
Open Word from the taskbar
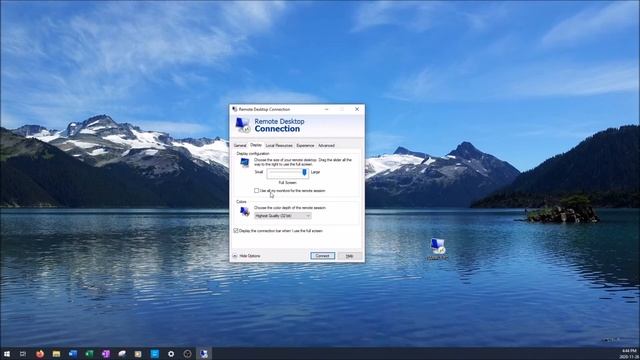pyautogui.click(x=73, y=354)
